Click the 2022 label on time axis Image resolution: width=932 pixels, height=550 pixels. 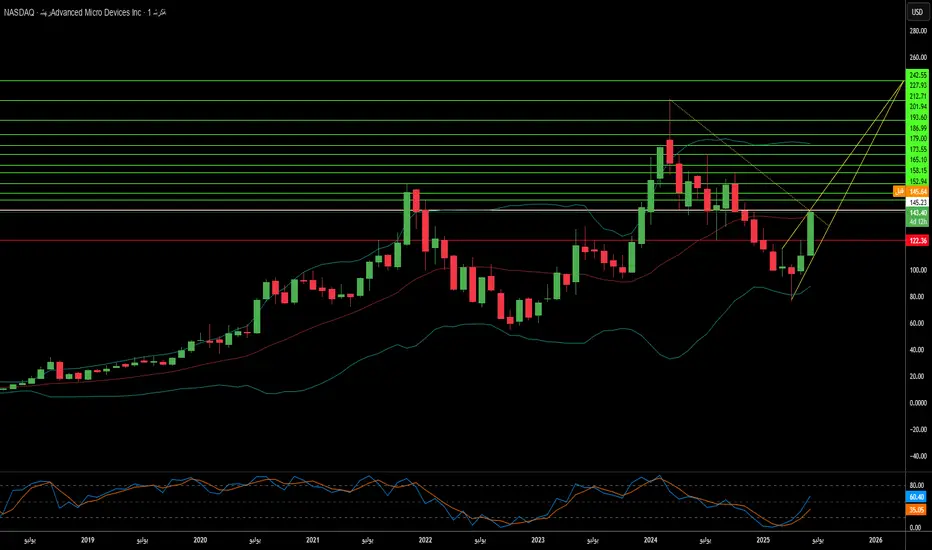[x=425, y=540]
